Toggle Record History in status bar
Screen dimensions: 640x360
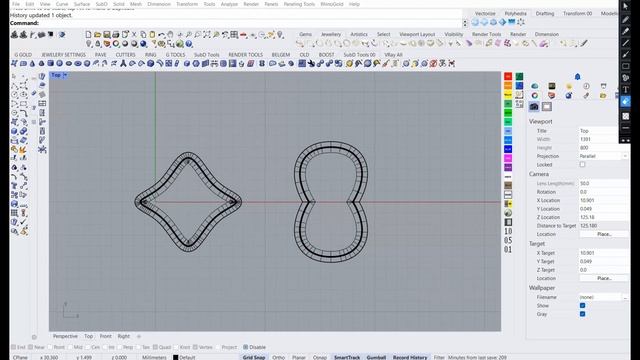point(410,357)
